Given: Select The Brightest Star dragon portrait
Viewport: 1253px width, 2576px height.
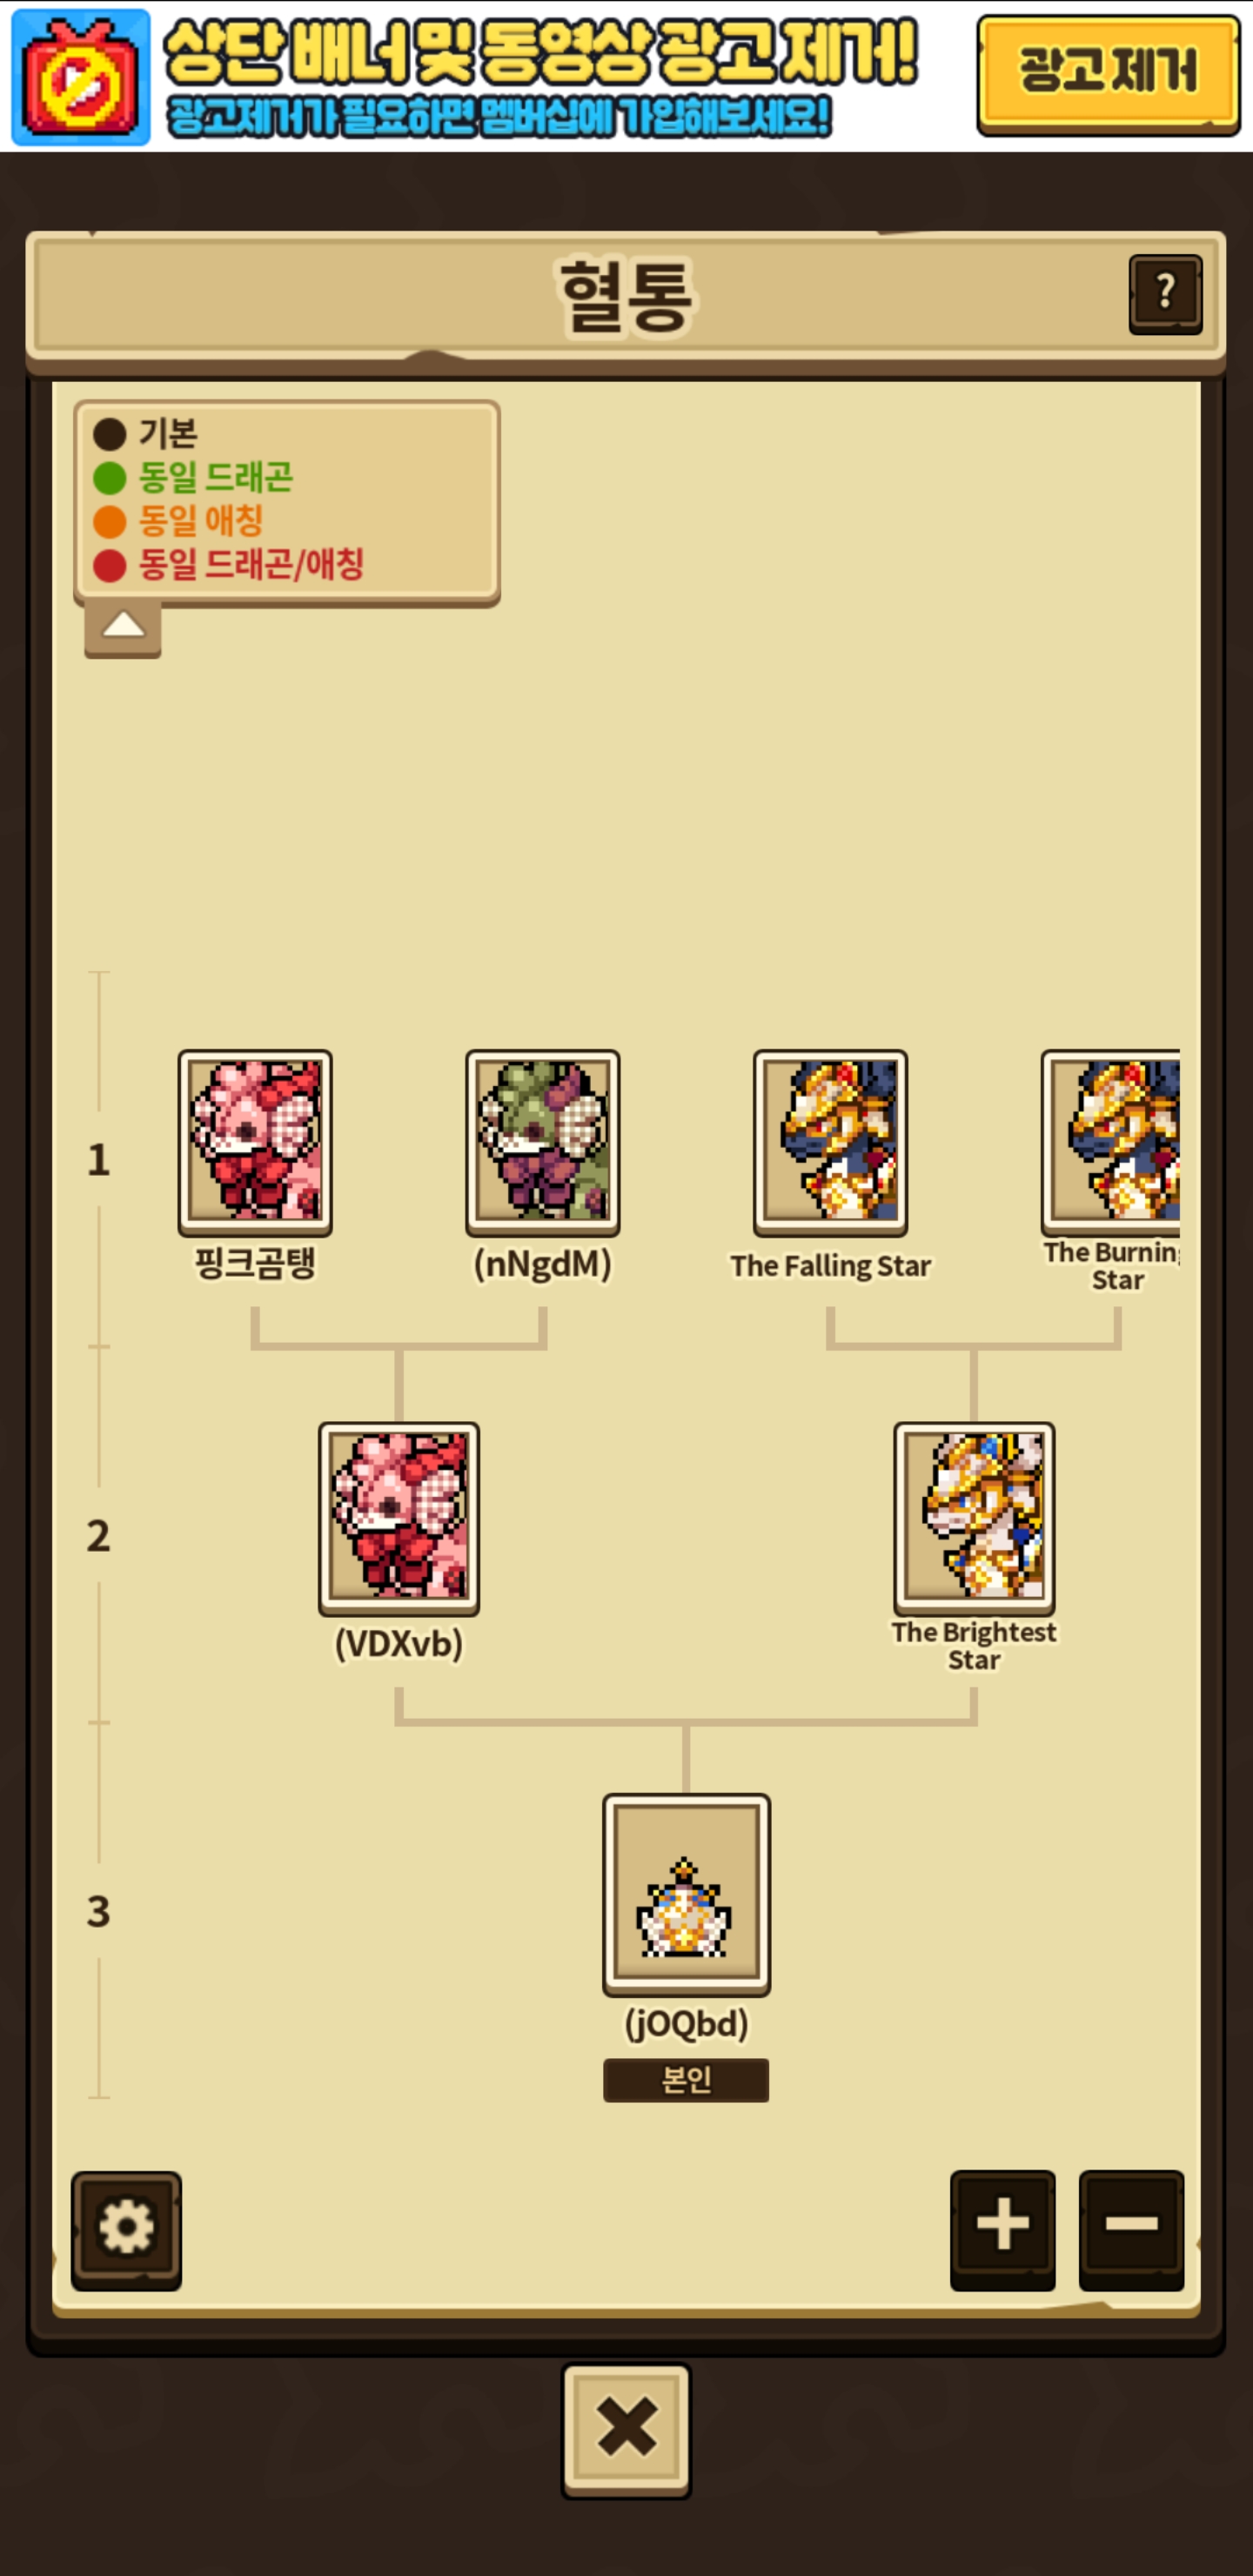Looking at the screenshot, I should pos(974,1518).
